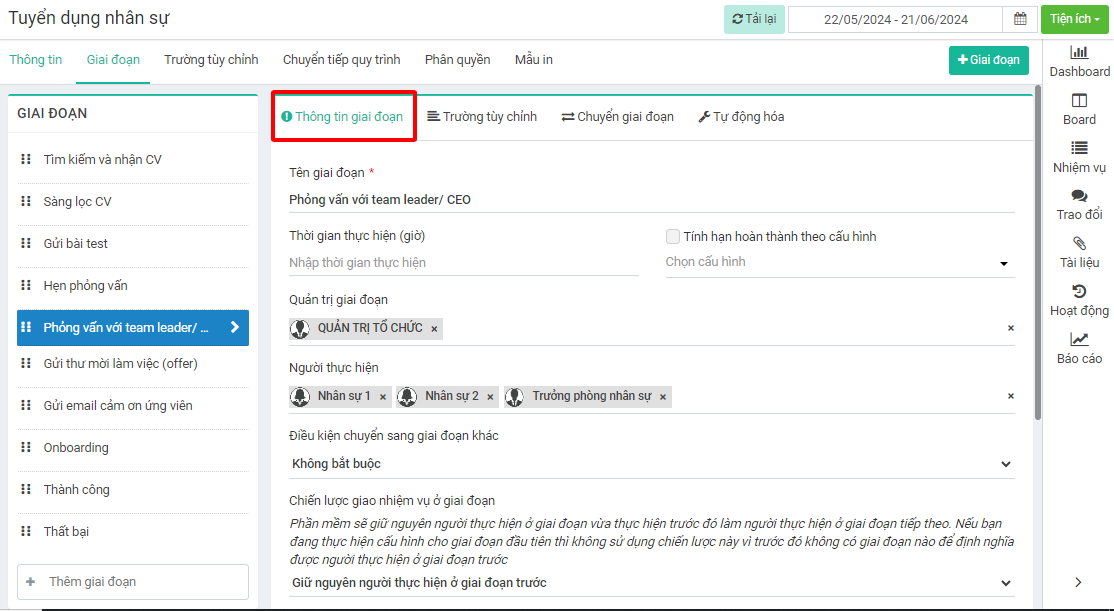Open Tài liệu paperclip icon
This screenshot has width=1114, height=611.
pos(1079,243)
